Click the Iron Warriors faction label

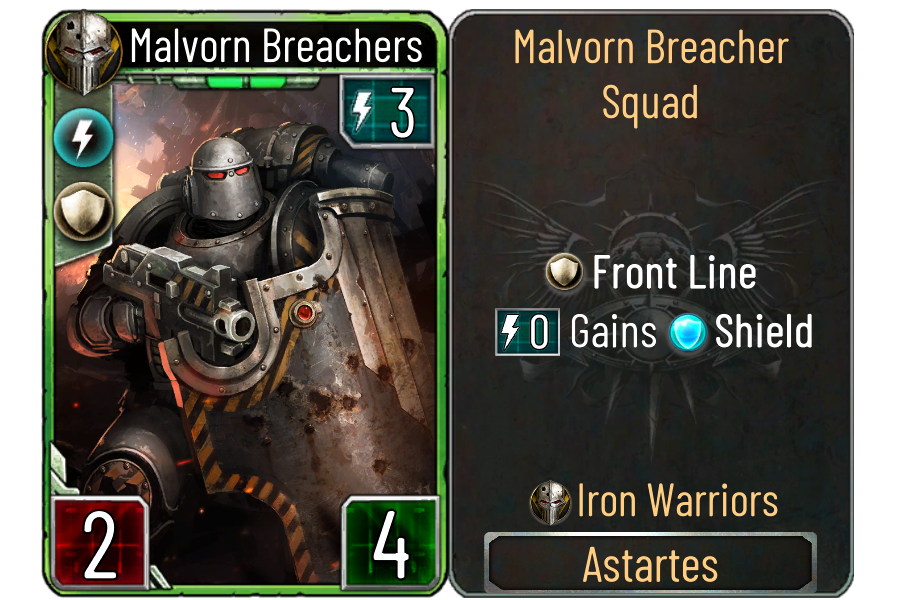(677, 501)
